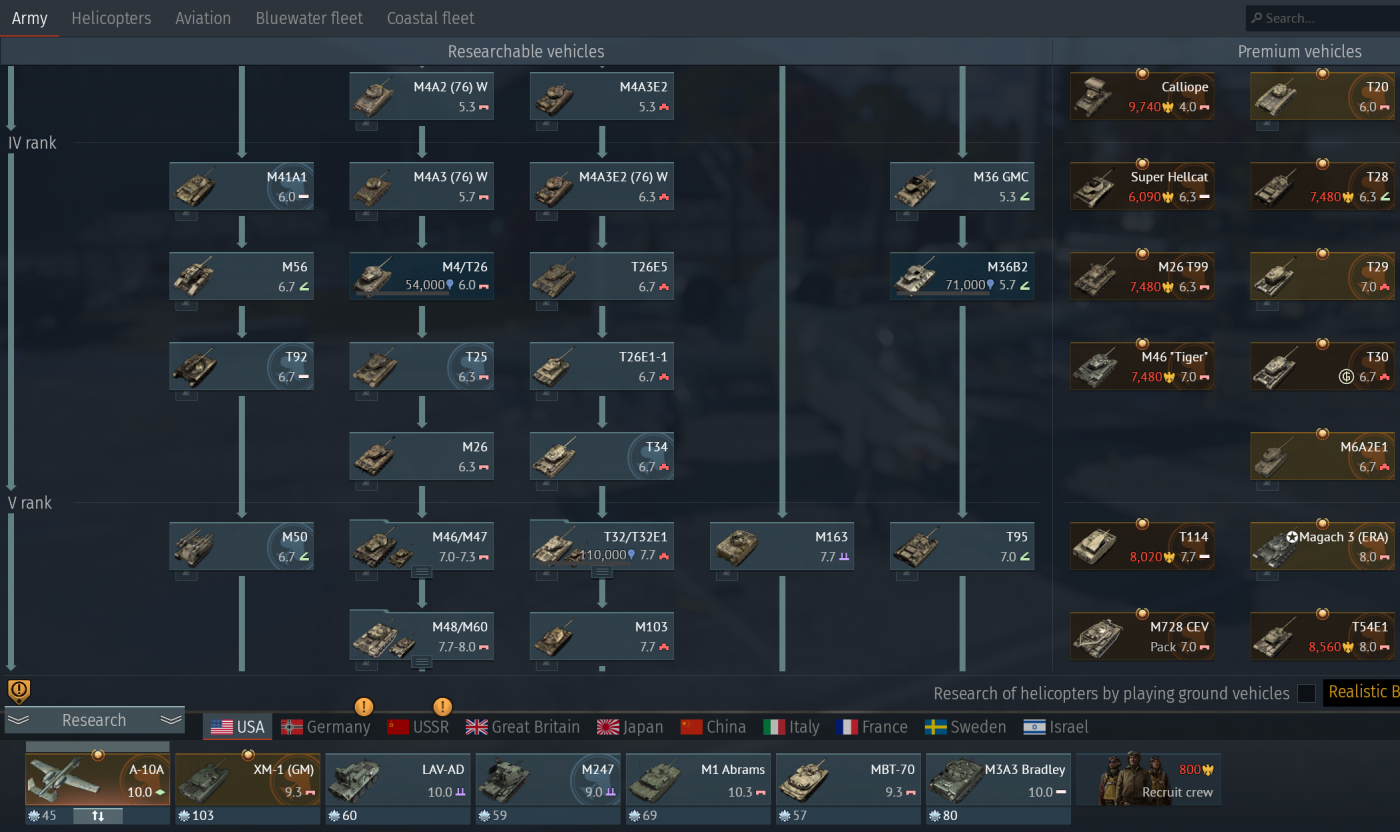Select the premium T114 vehicle

pyautogui.click(x=1142, y=546)
